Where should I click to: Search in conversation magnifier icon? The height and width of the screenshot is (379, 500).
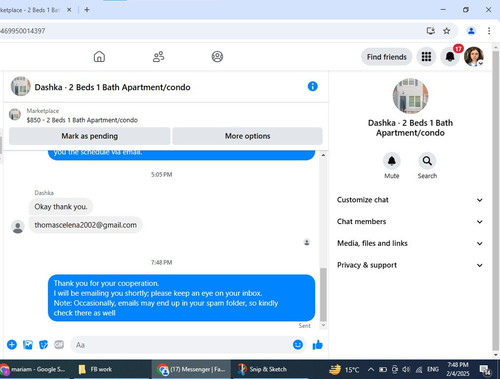tap(427, 161)
